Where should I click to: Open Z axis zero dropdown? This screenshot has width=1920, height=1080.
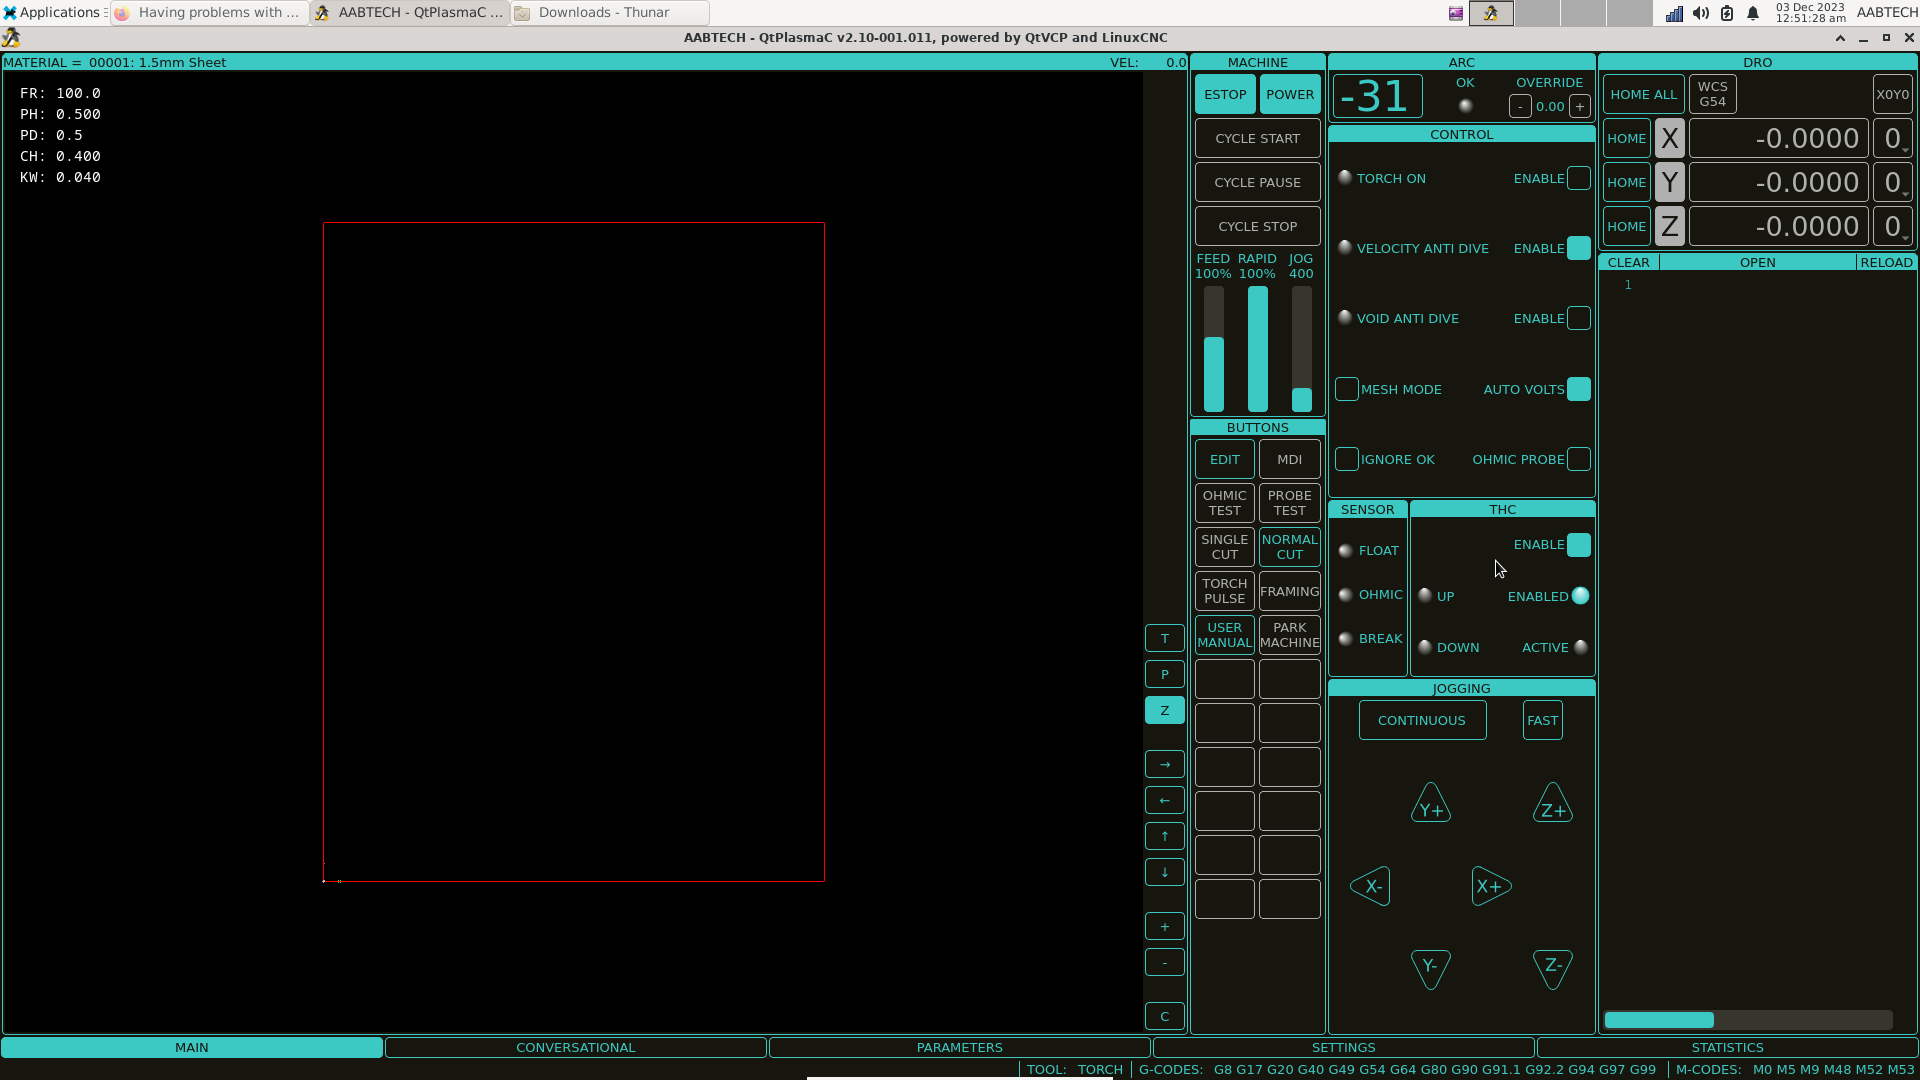(1893, 226)
